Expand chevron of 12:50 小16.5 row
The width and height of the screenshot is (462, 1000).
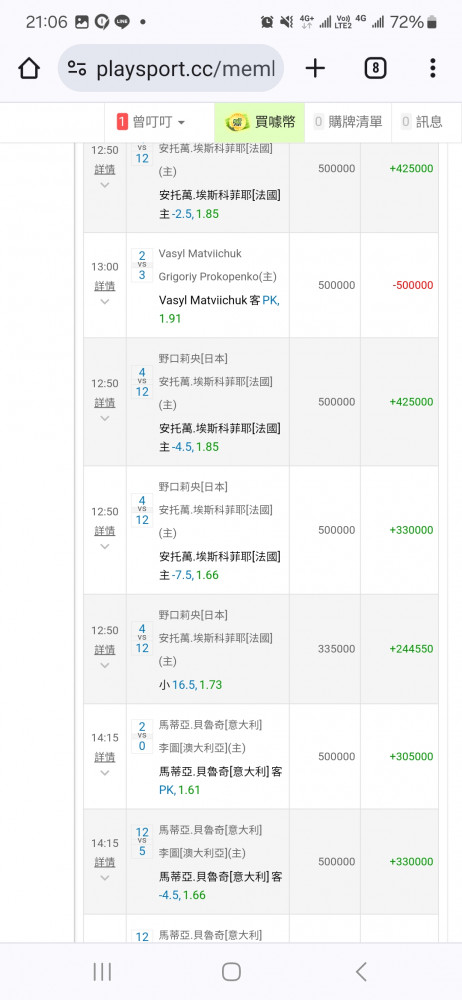click(x=105, y=665)
